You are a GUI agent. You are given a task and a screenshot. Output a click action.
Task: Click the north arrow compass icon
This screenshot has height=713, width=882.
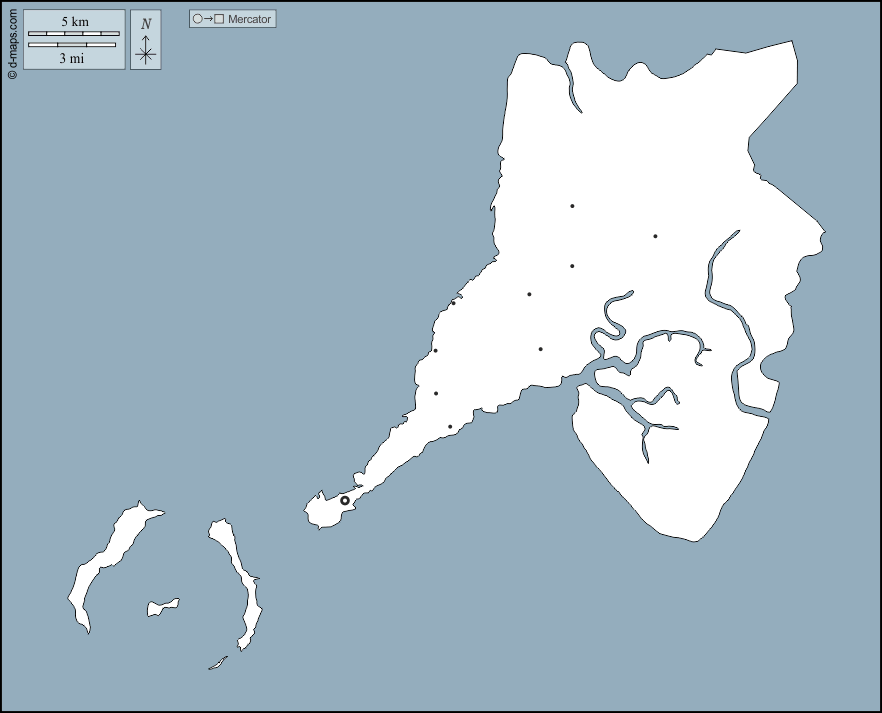click(x=146, y=49)
